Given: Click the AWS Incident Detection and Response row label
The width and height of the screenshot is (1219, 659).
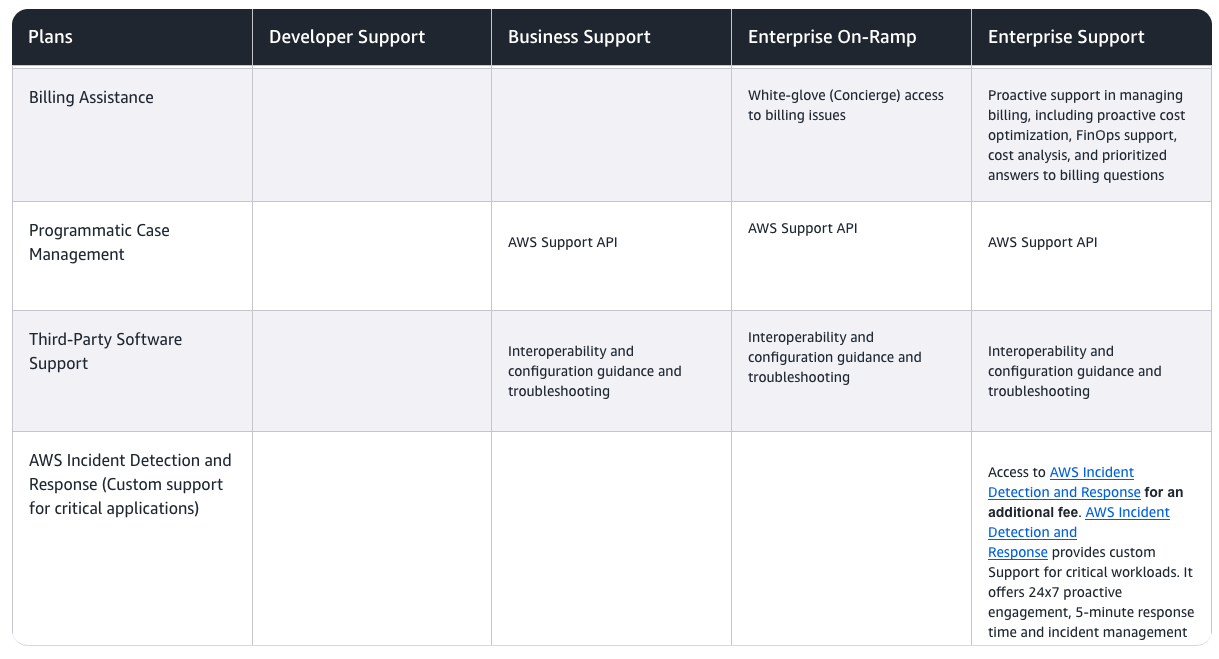Looking at the screenshot, I should 130,484.
